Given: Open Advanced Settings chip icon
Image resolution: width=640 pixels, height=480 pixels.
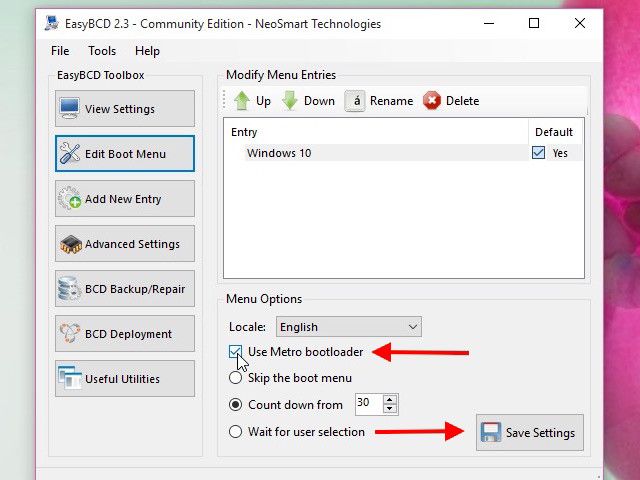Looking at the screenshot, I should (71, 244).
